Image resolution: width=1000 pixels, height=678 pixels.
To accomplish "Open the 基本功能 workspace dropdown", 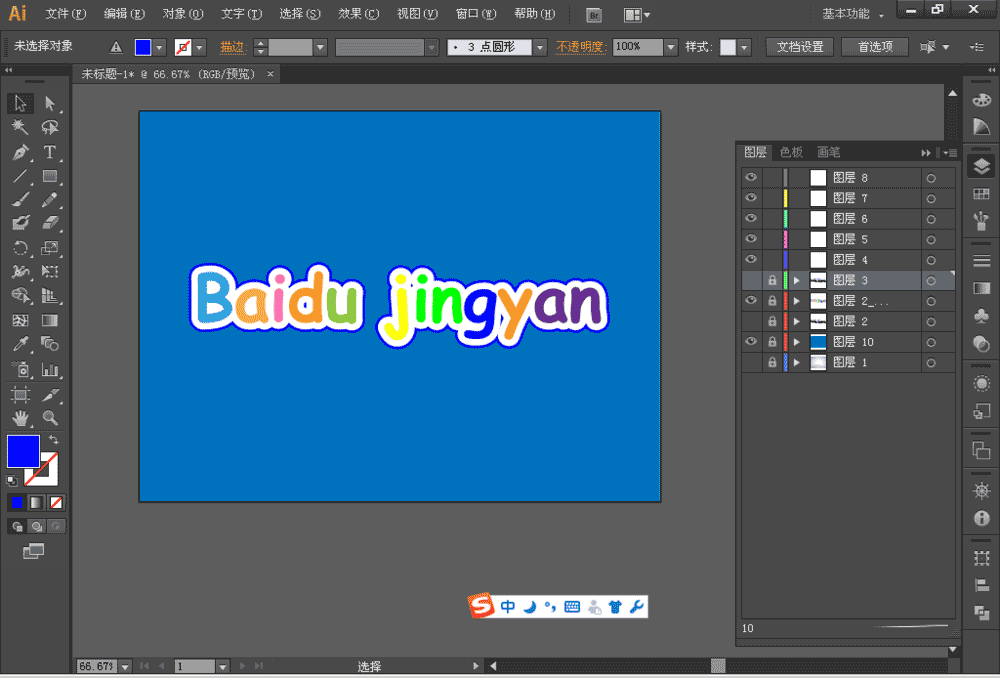I will pyautogui.click(x=853, y=15).
